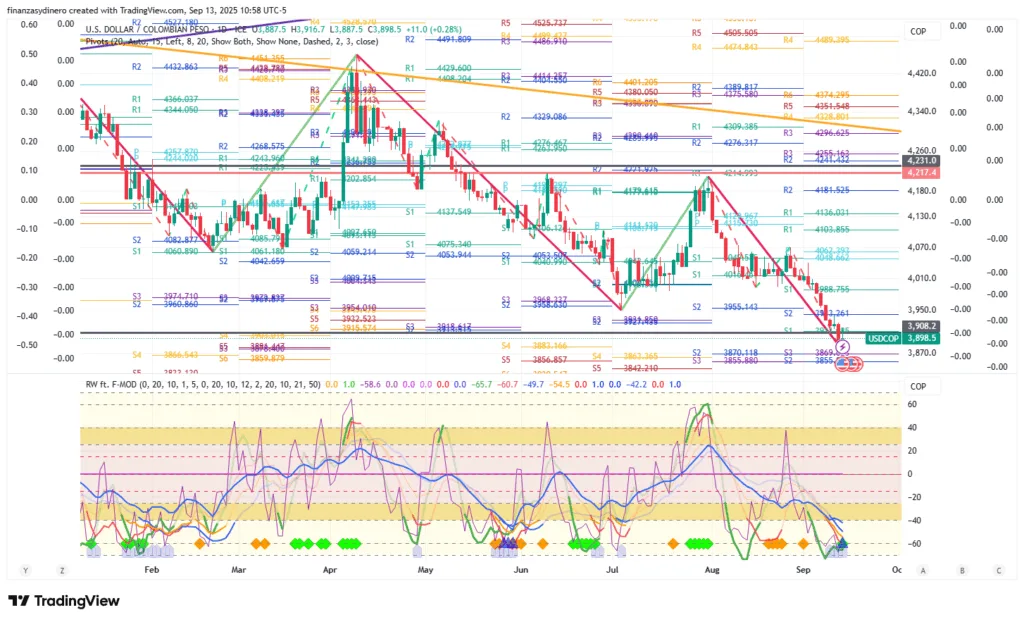1024x622 pixels.
Task: Click the May label on time axis
Action: point(425,570)
